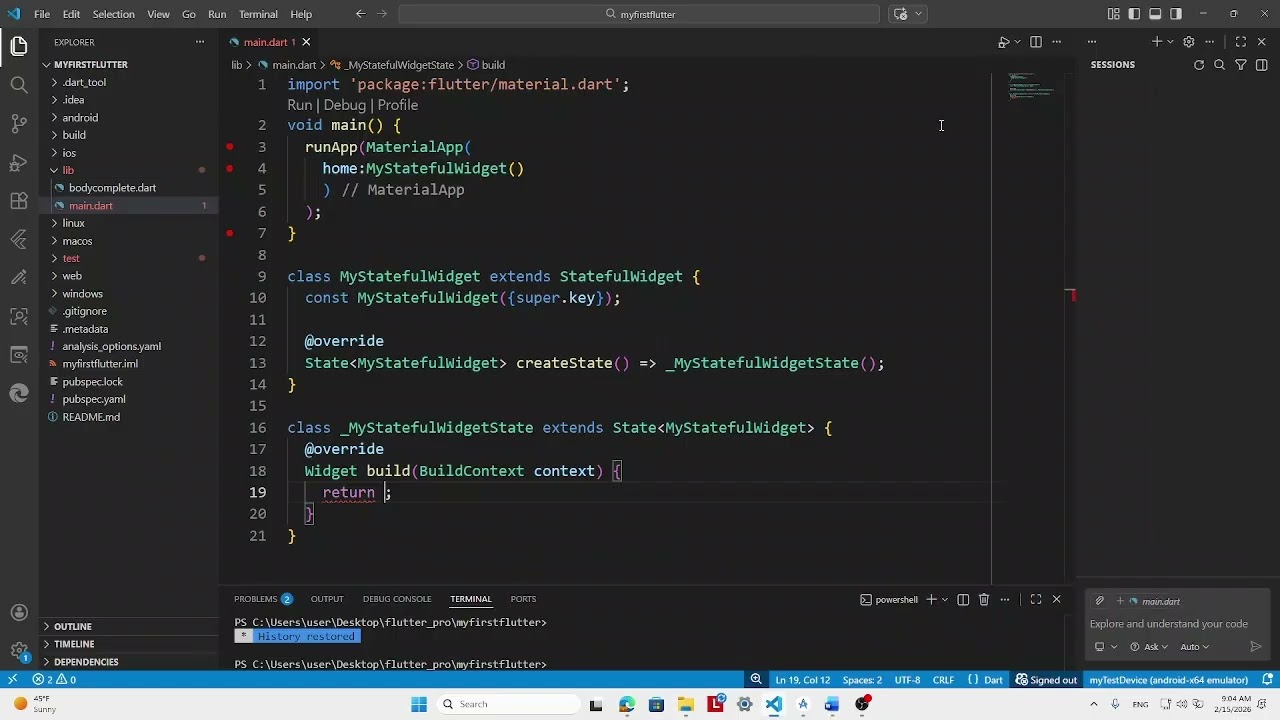1280x720 pixels.
Task: Click the Debug code lens link
Action: (x=344, y=105)
